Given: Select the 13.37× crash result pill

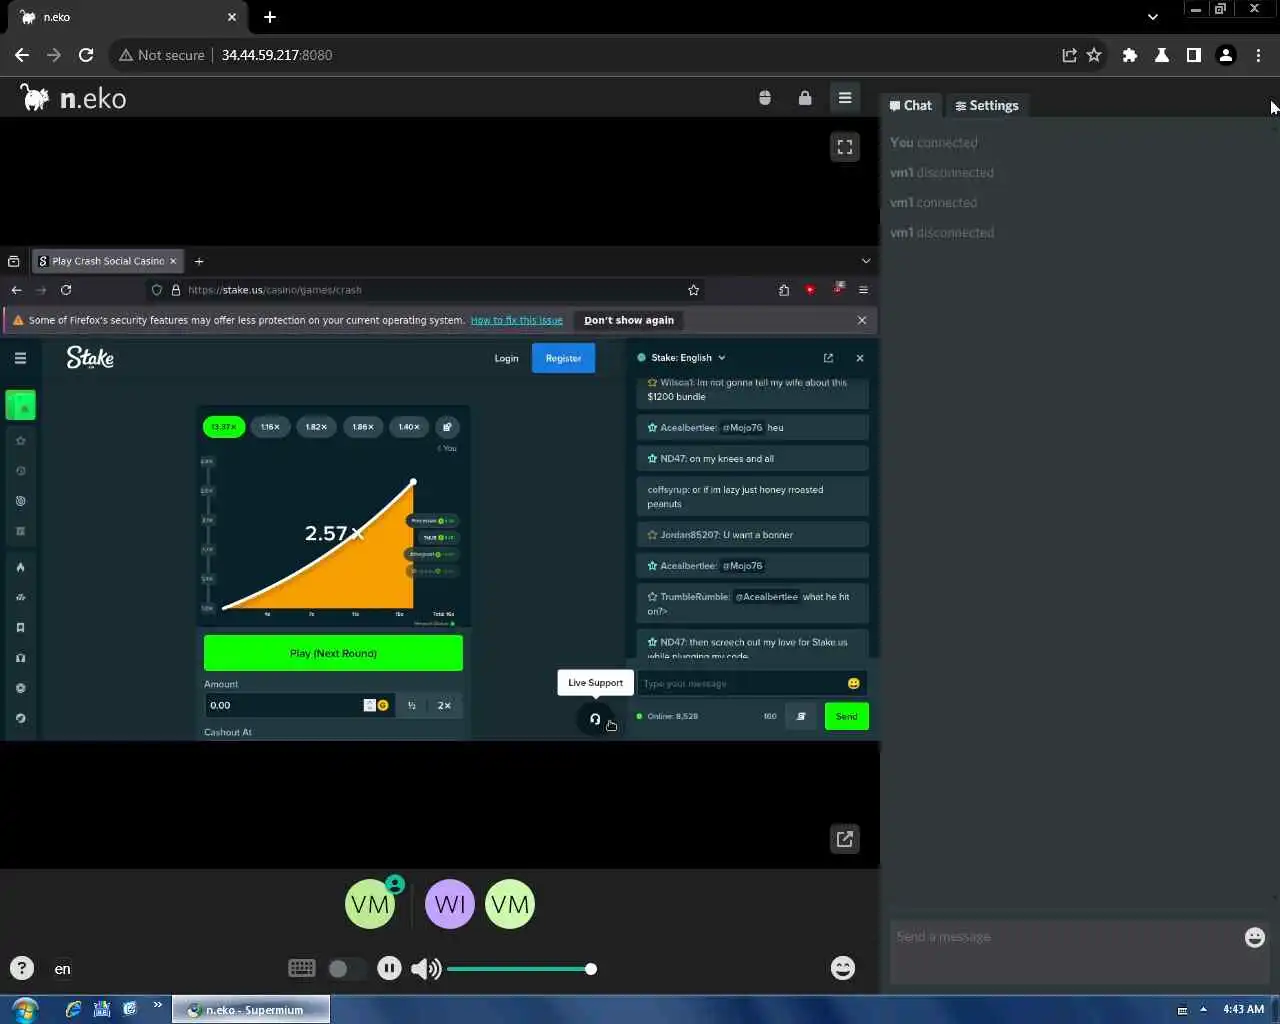Looking at the screenshot, I should point(224,427).
